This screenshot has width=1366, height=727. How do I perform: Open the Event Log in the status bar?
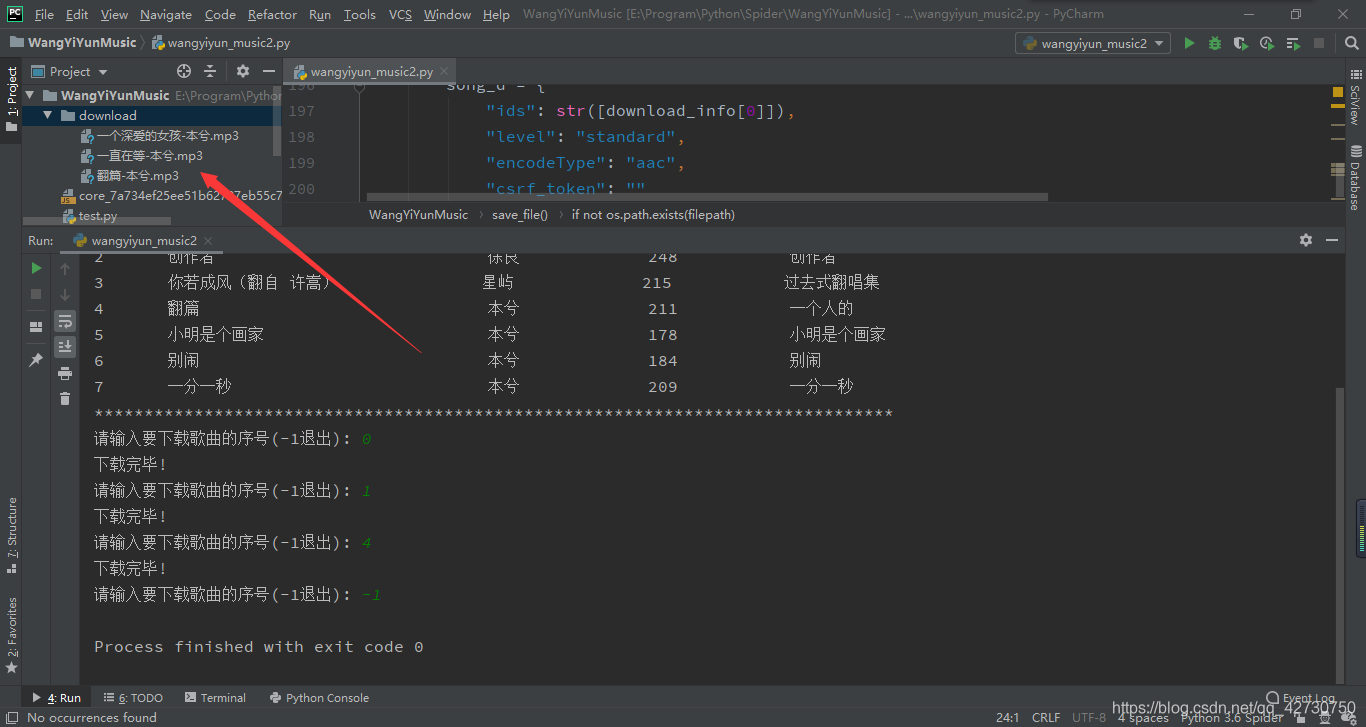click(x=1300, y=698)
